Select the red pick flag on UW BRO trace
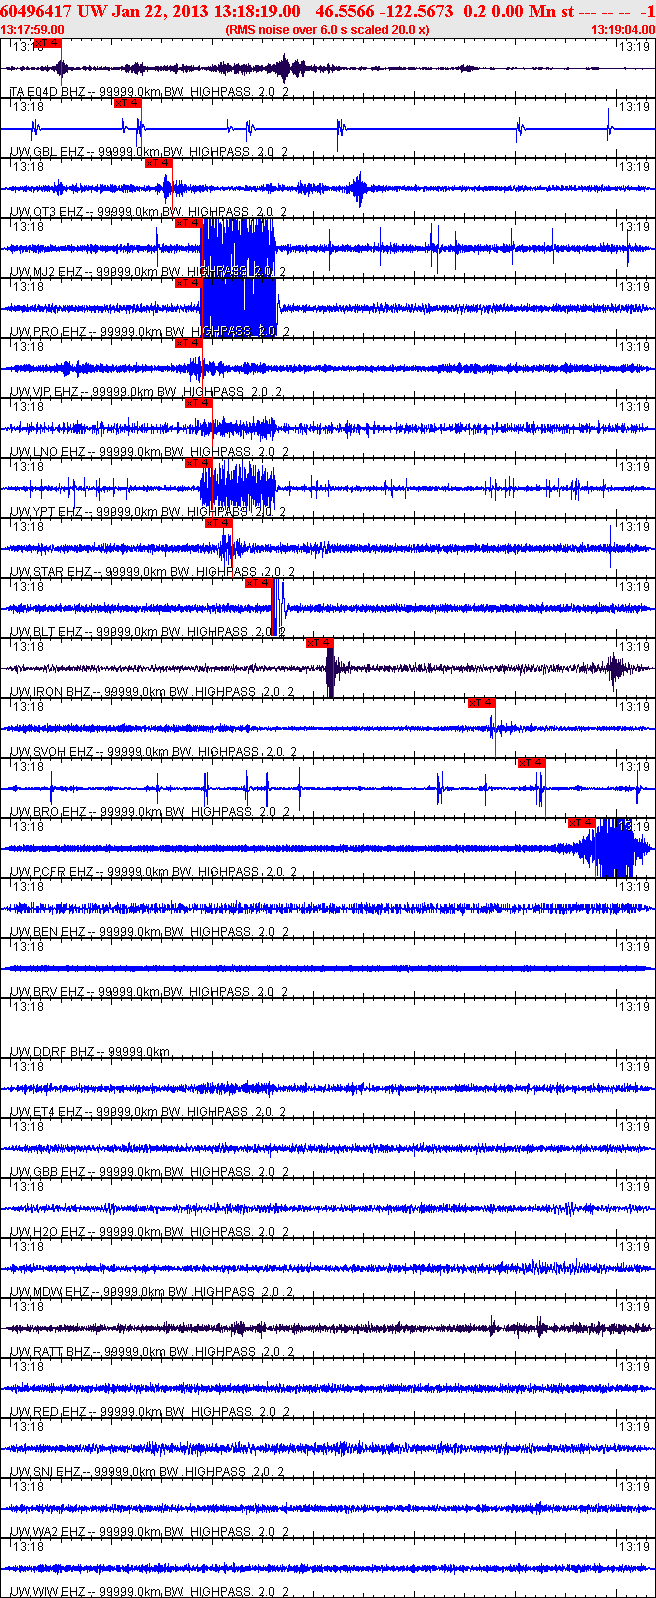The height and width of the screenshot is (1598, 656). [x=531, y=763]
